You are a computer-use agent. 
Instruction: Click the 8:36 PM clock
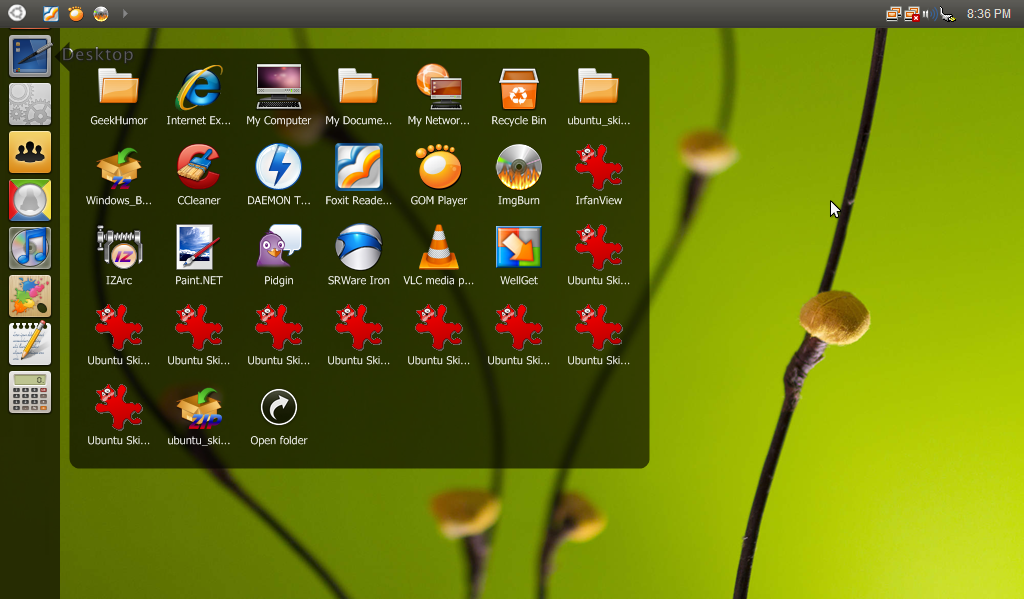988,14
